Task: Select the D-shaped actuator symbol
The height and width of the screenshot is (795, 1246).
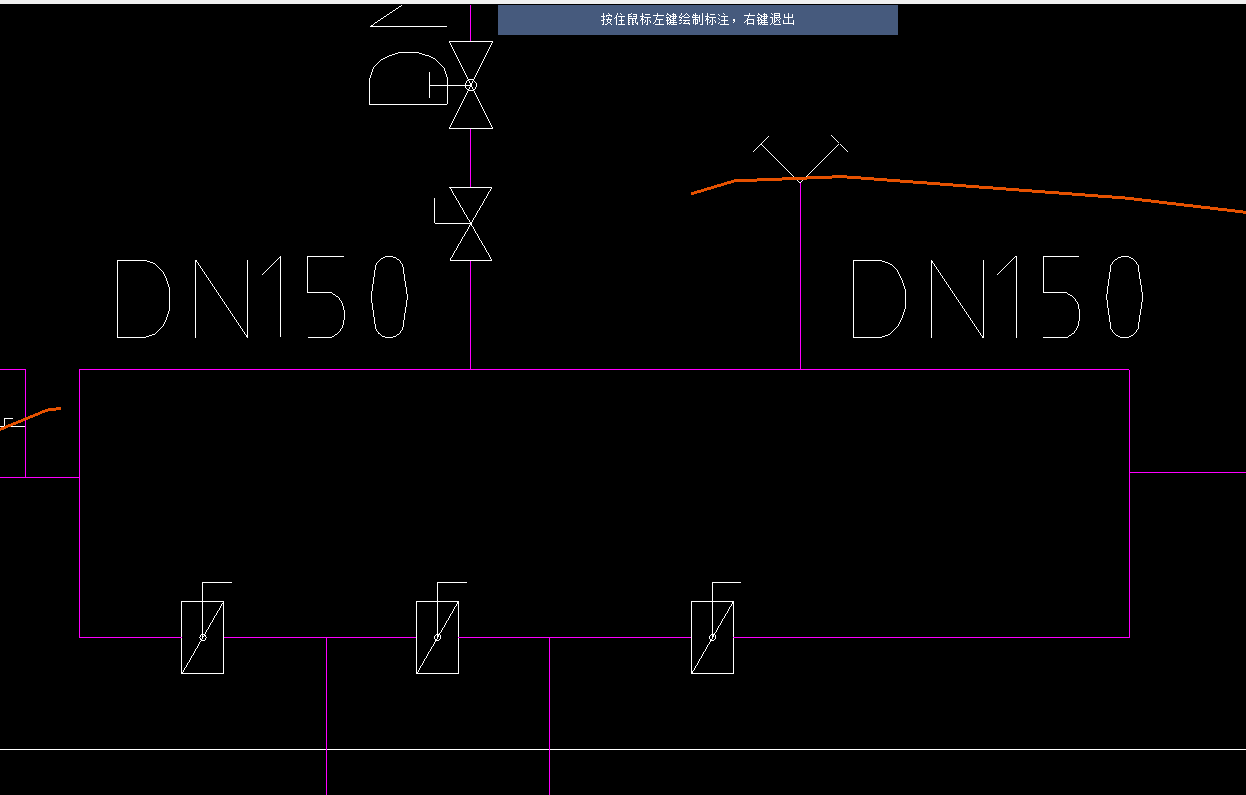Action: pos(408,78)
